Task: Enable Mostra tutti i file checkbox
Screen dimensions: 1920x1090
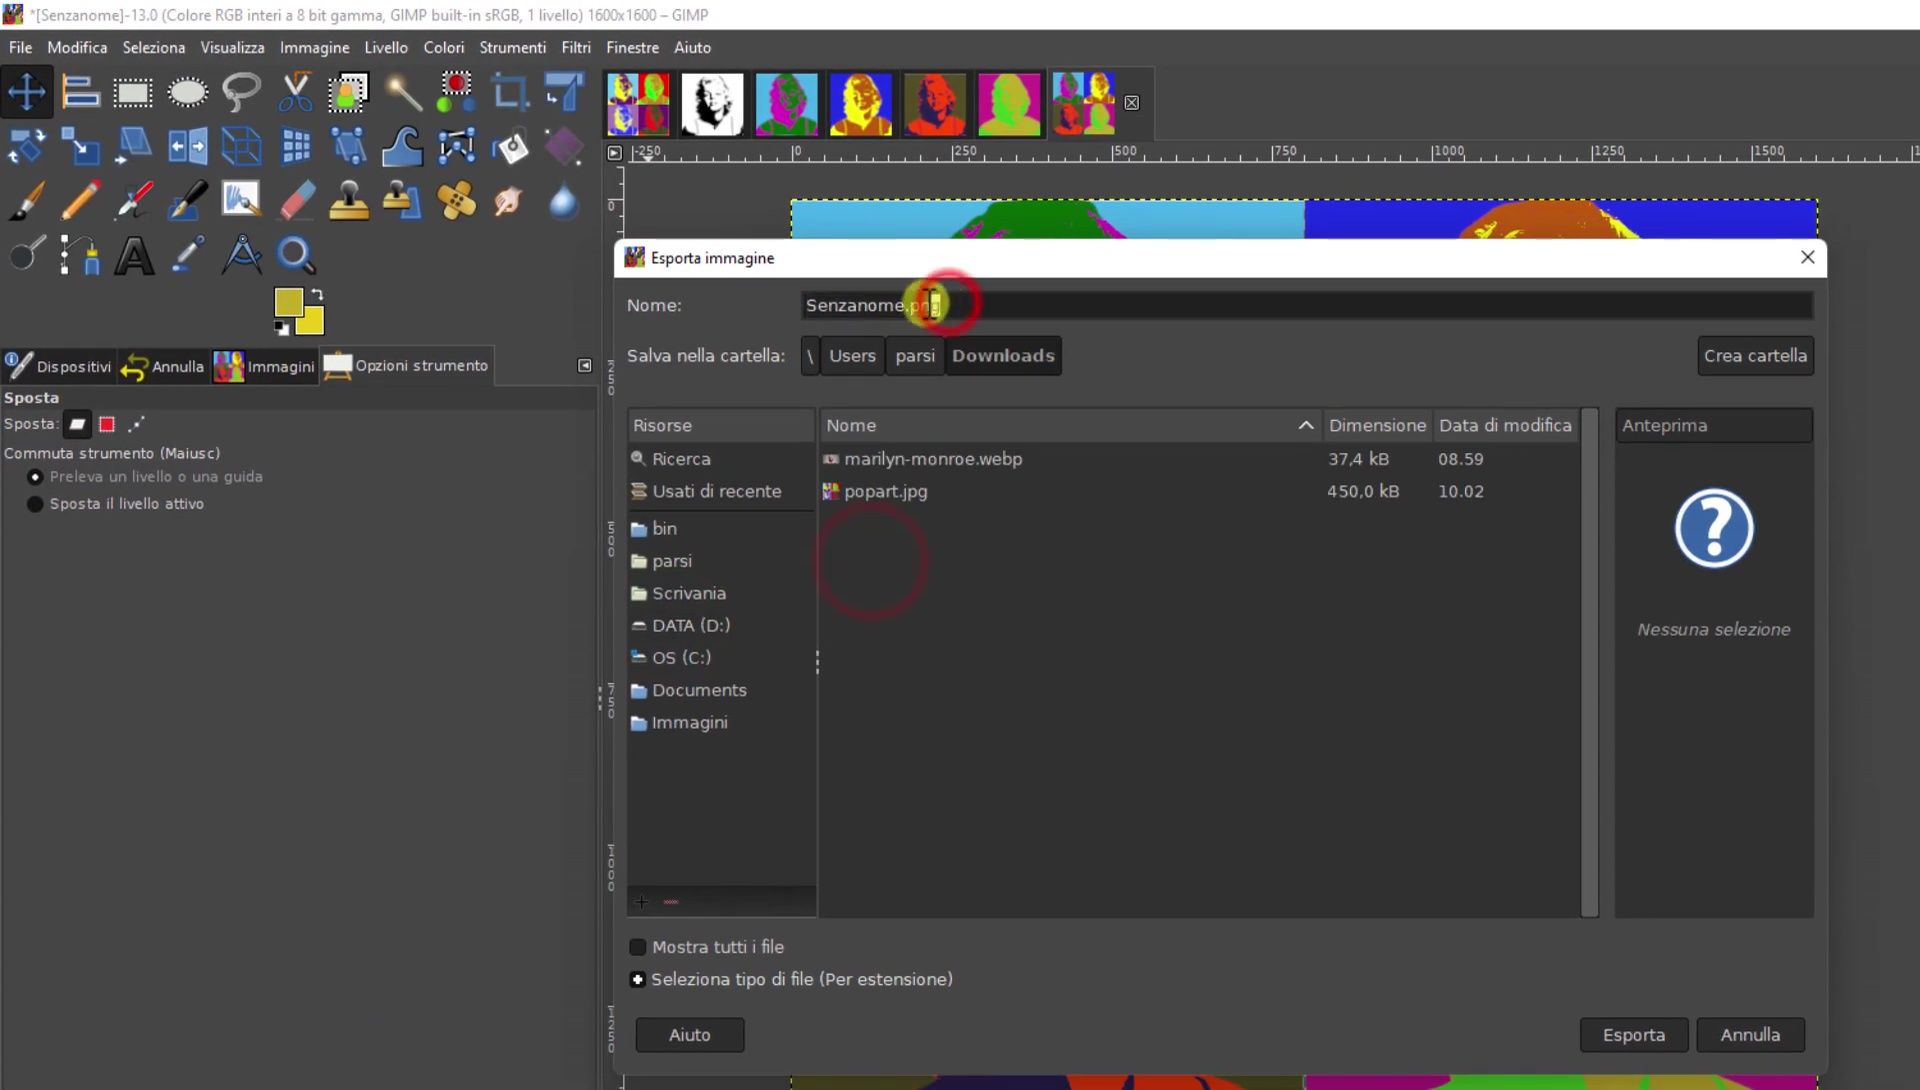Action: (637, 947)
